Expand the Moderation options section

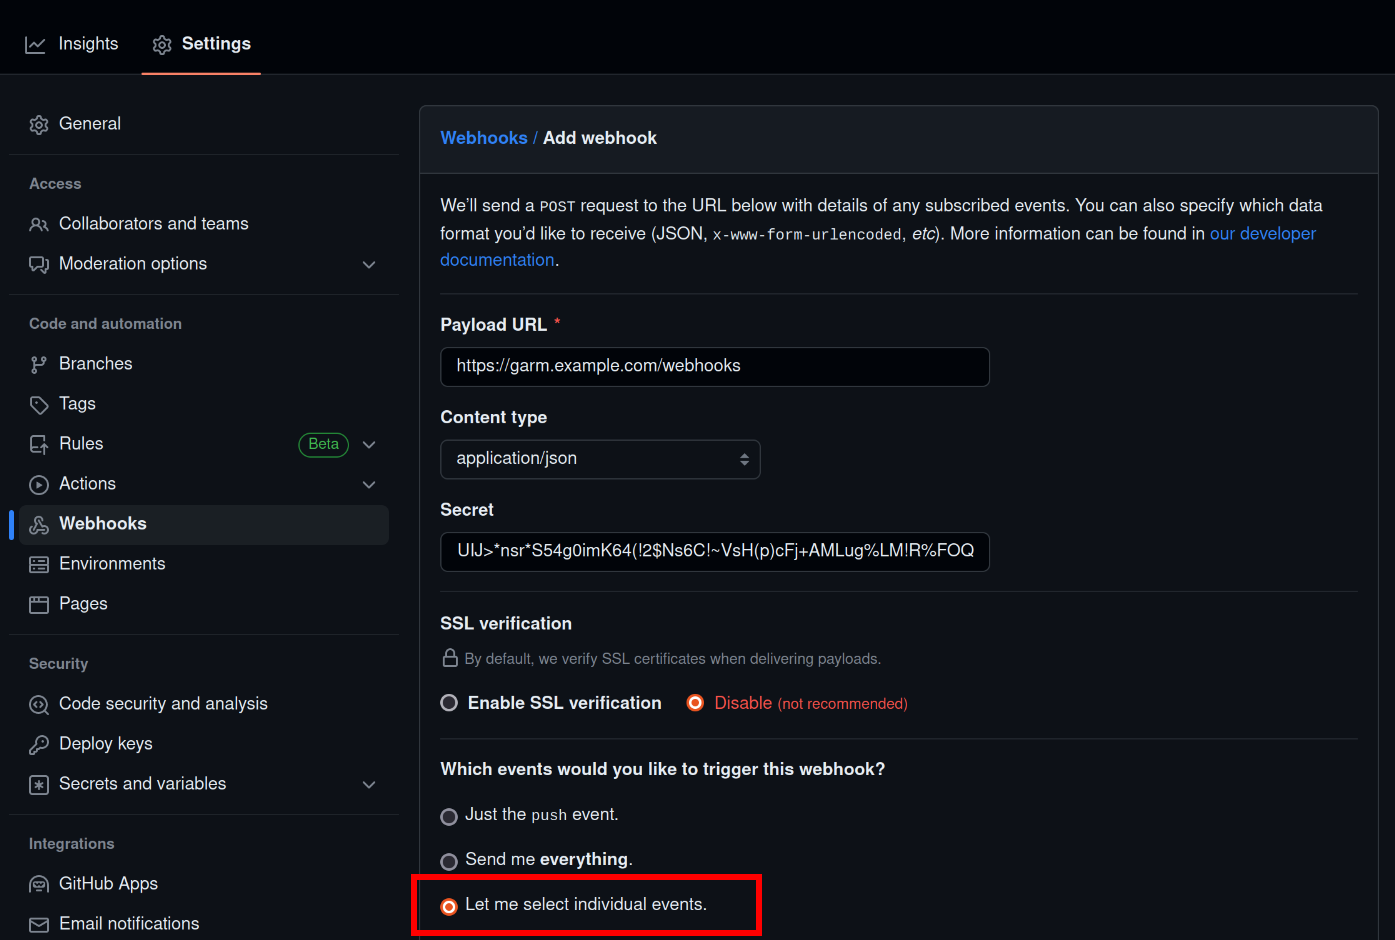point(369,265)
